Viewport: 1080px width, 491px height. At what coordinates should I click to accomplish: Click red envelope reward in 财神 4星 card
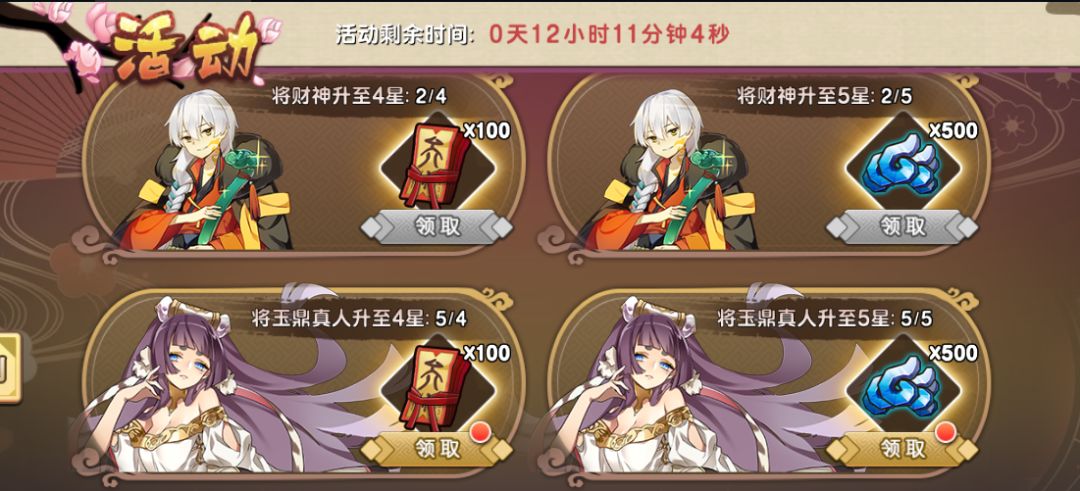[435, 165]
